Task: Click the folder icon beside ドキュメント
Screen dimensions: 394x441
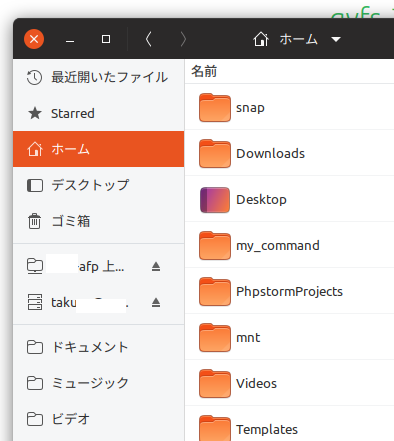Action: coord(35,347)
